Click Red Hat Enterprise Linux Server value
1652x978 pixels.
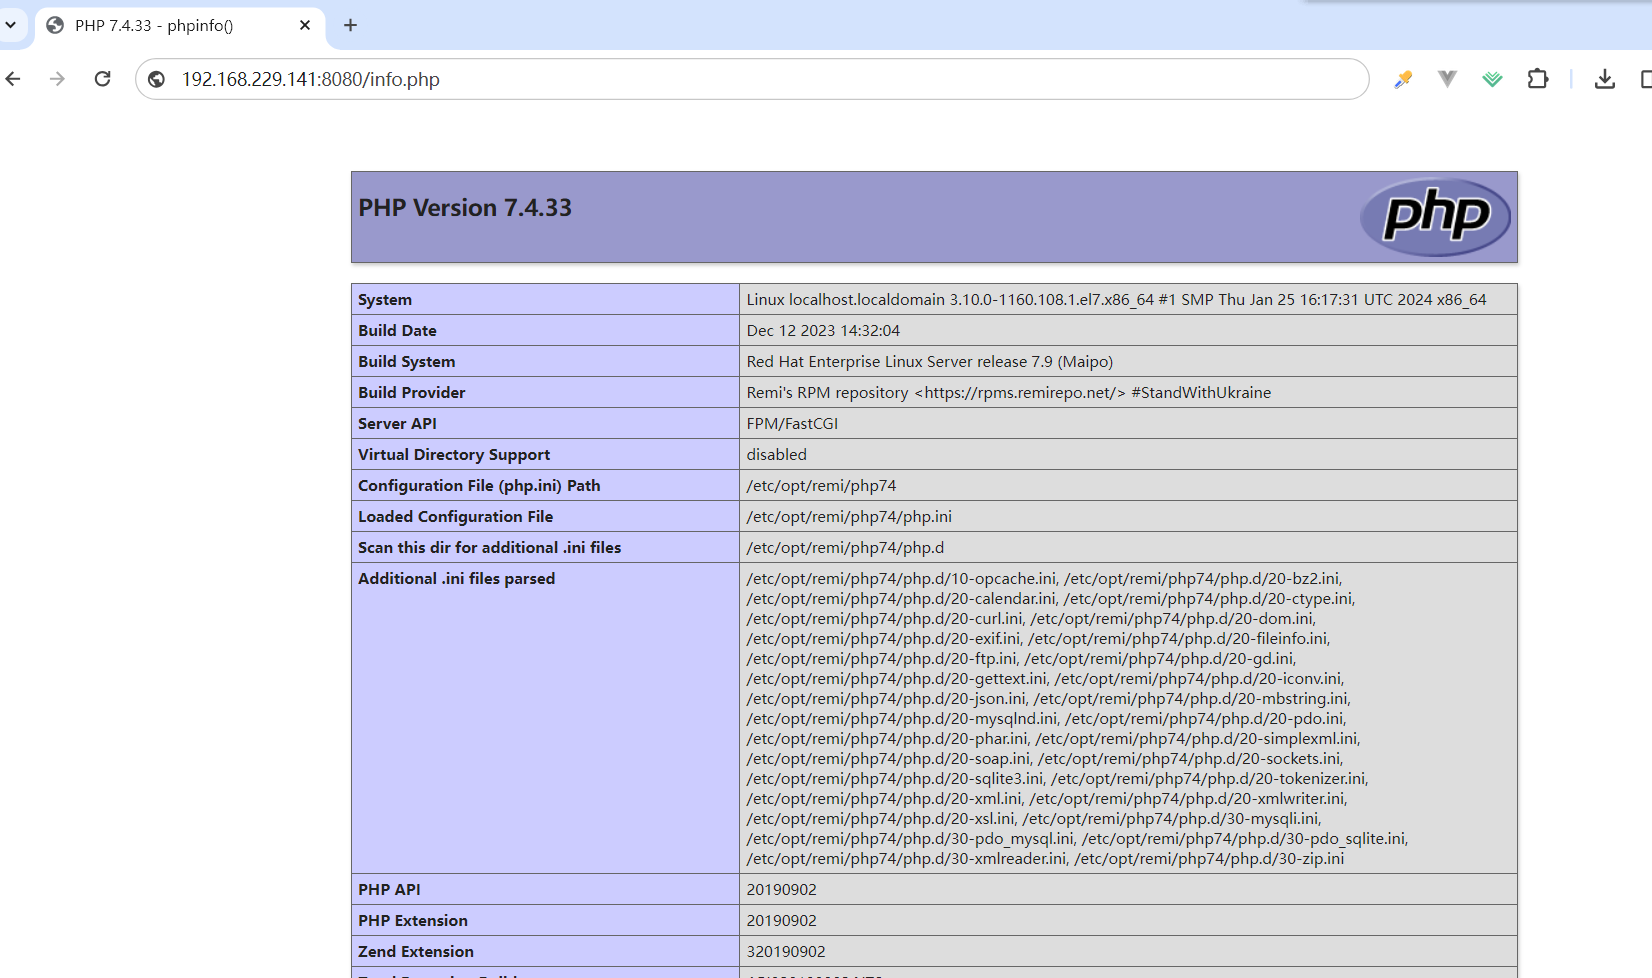pyautogui.click(x=929, y=362)
